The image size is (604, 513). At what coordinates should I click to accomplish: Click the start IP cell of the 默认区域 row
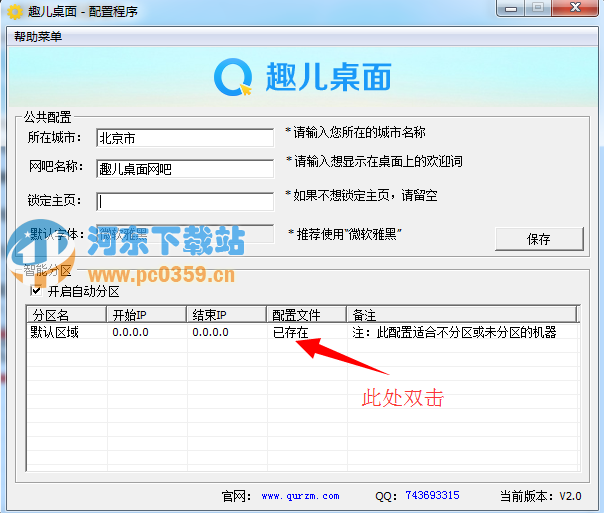(x=130, y=332)
